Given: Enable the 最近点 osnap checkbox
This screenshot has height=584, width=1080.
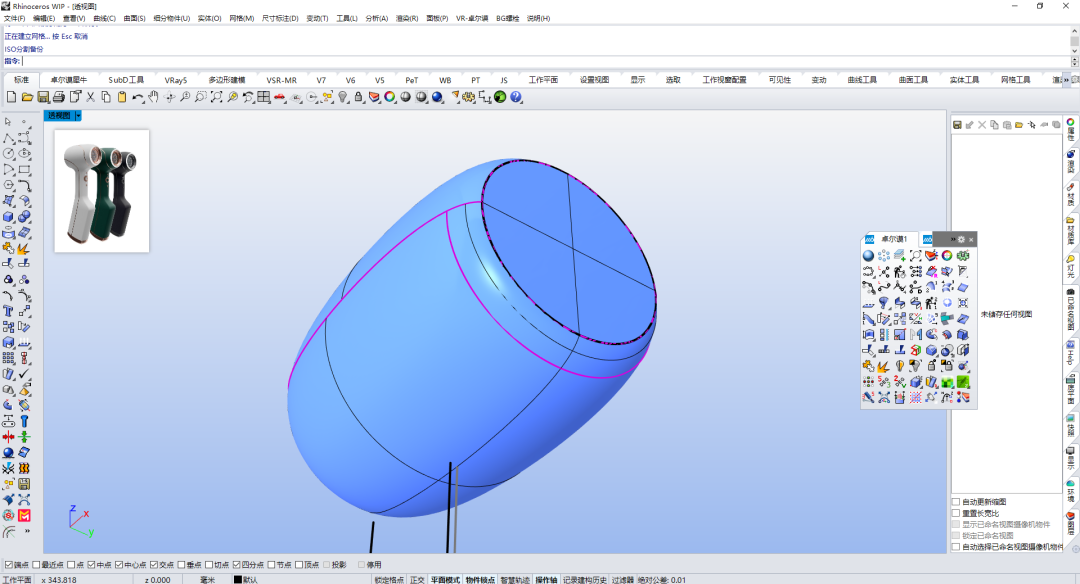Looking at the screenshot, I should [x=36, y=565].
